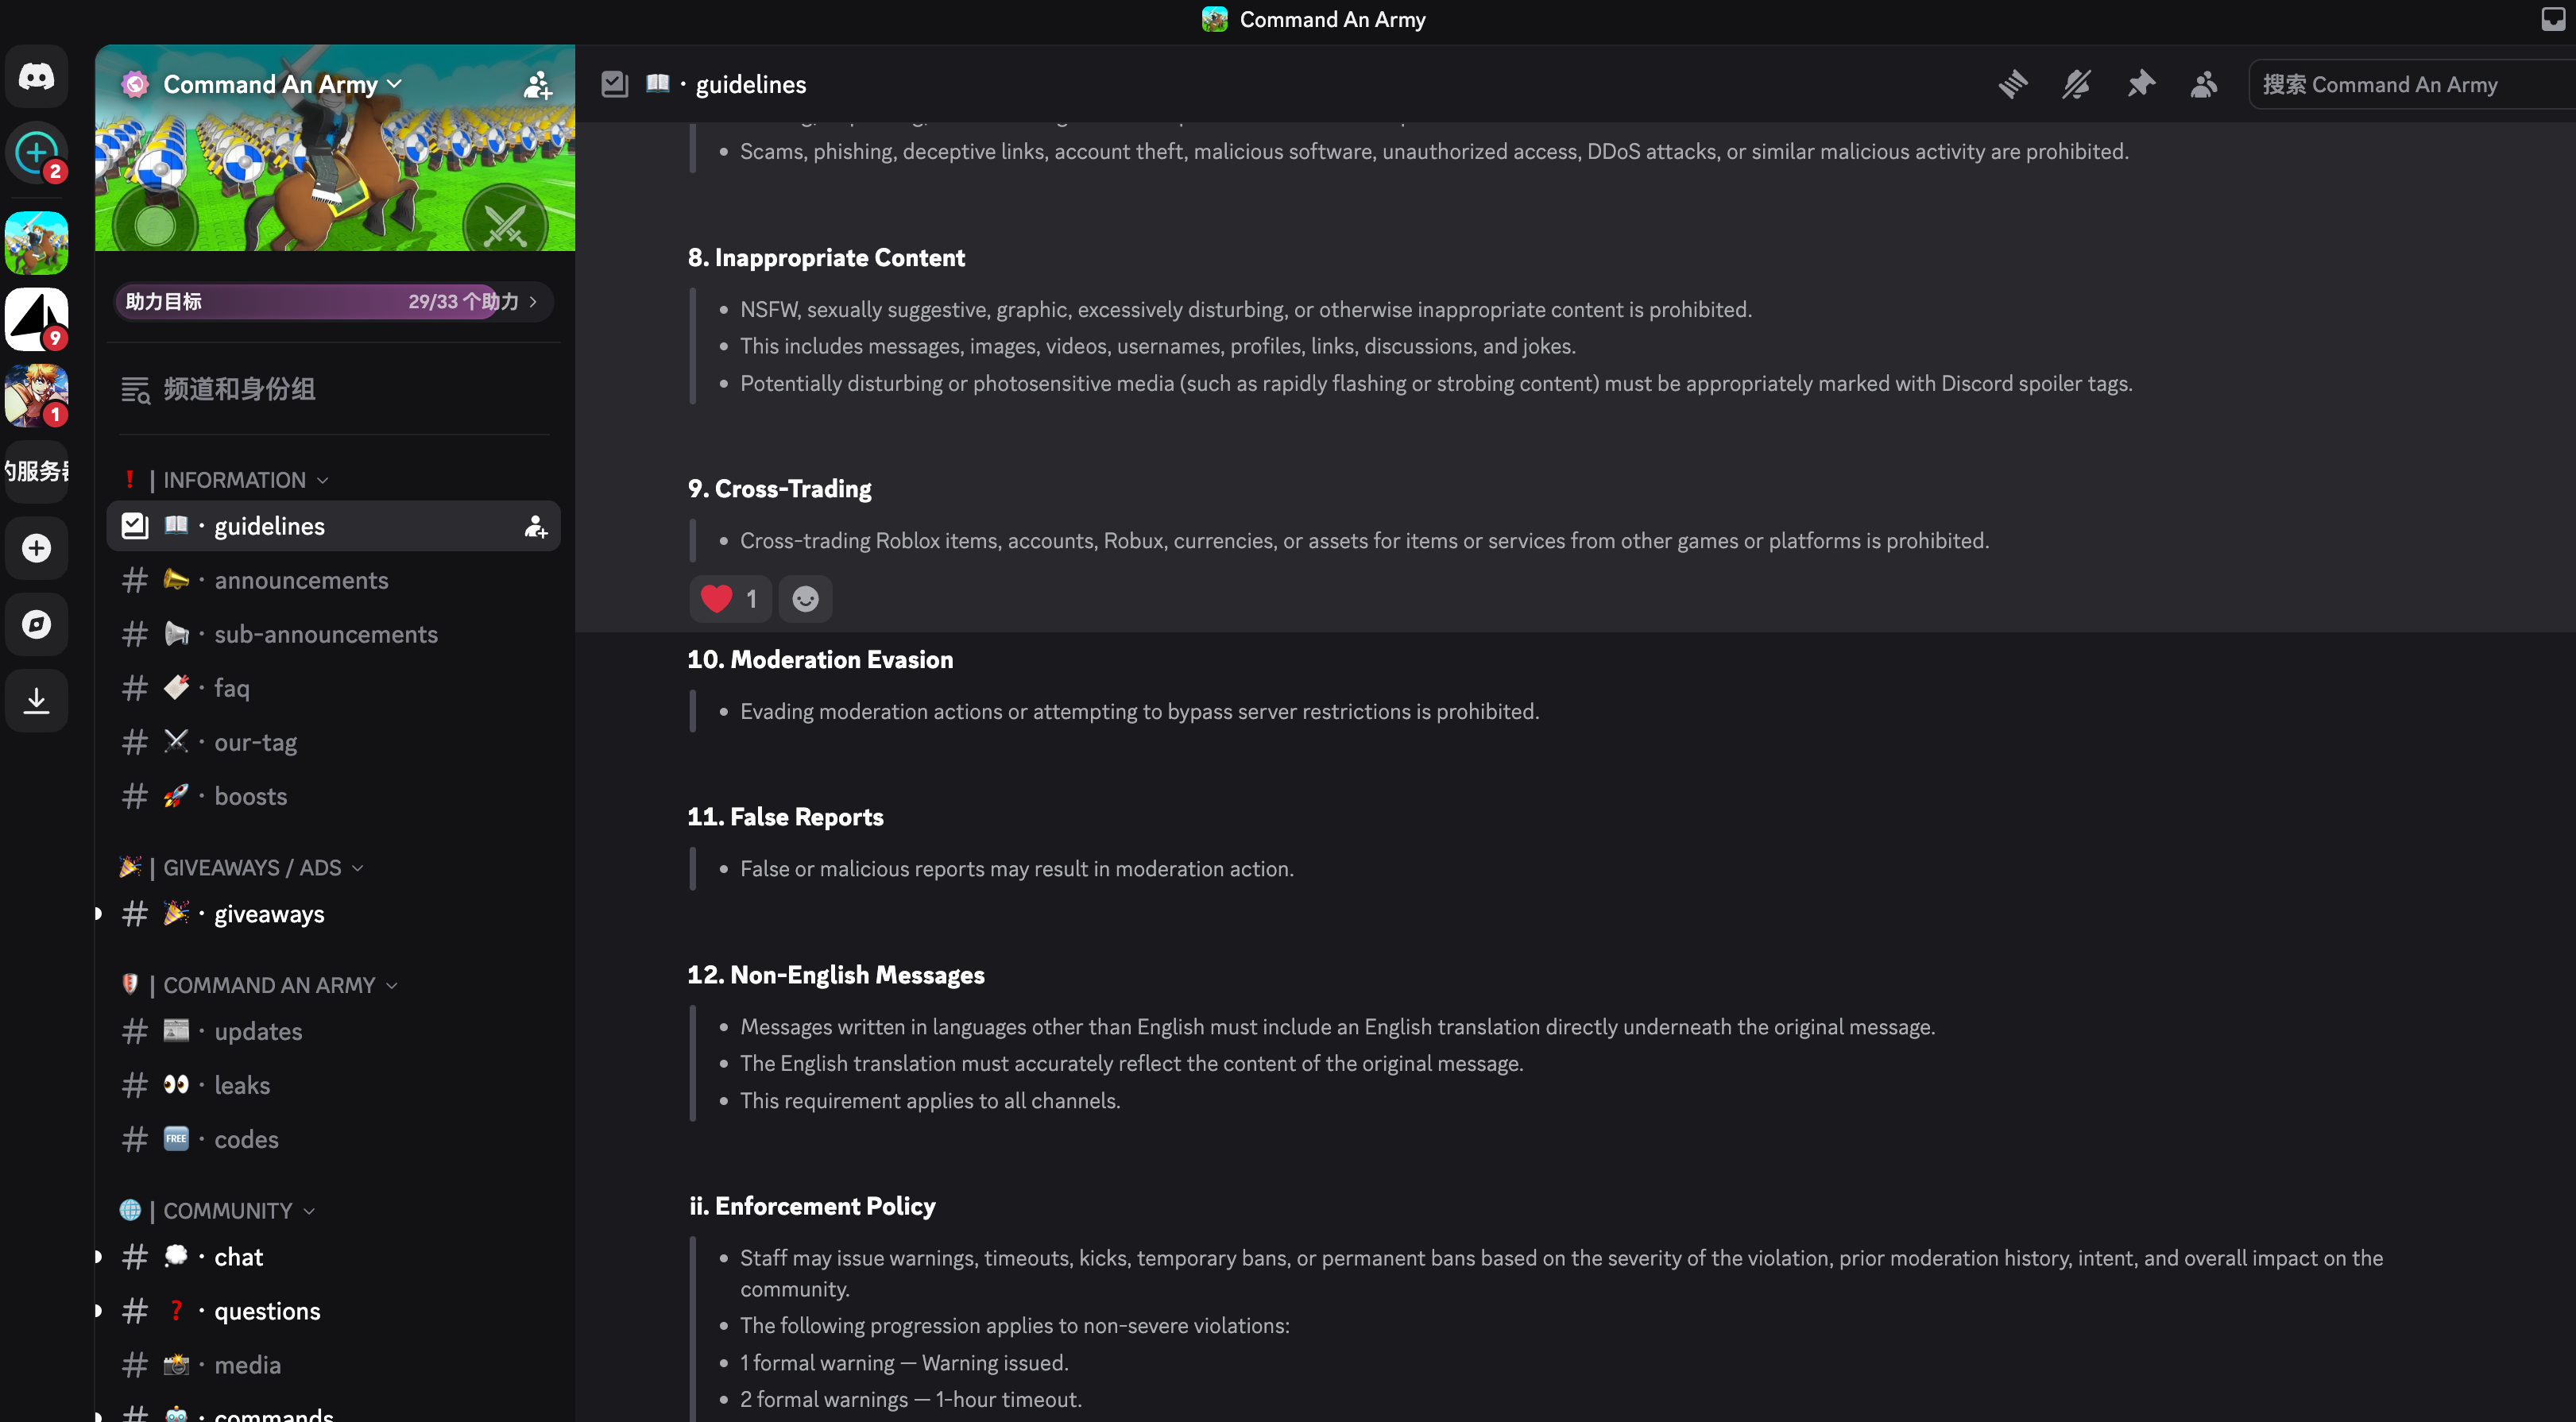Viewport: 2576px width, 1422px height.
Task: Toggle the heart reaction with count 1
Action: coord(730,599)
